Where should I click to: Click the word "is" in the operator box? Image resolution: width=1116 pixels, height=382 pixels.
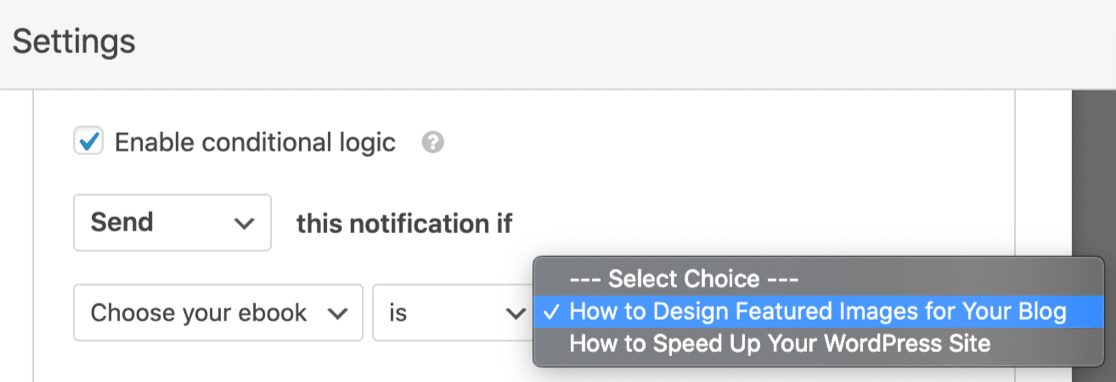(398, 313)
